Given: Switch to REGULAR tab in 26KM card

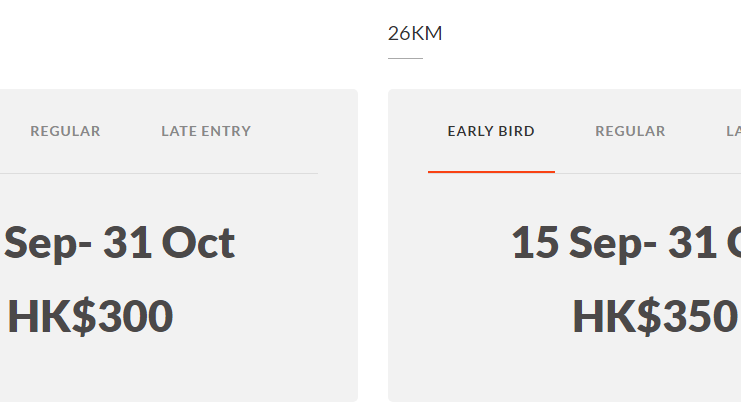Looking at the screenshot, I should click(x=630, y=131).
